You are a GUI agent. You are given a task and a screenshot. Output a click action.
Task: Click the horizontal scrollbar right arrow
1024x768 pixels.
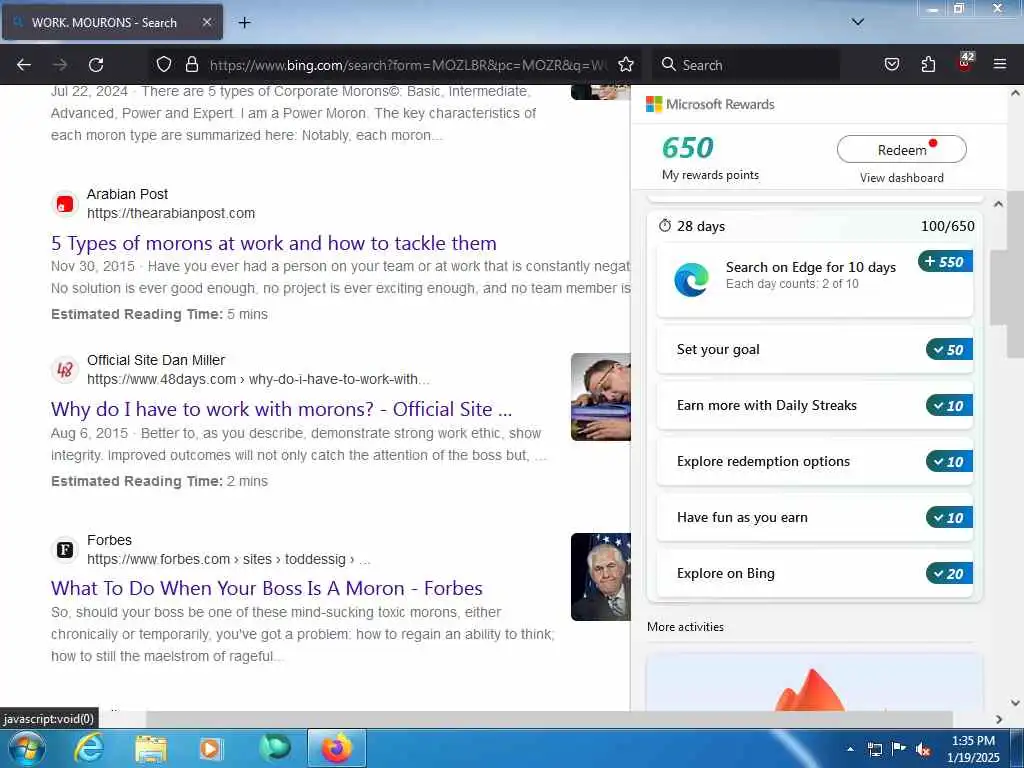pos(999,720)
